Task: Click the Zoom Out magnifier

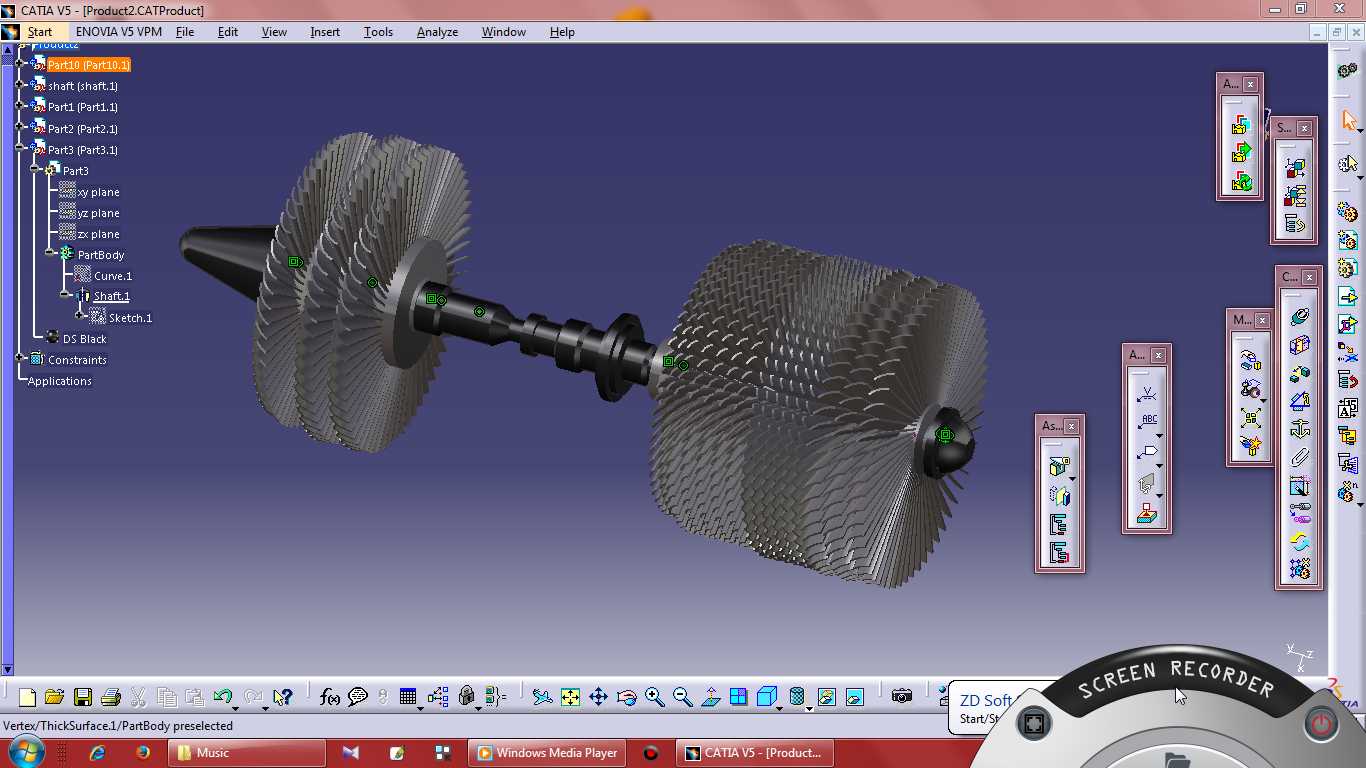Action: point(683,697)
